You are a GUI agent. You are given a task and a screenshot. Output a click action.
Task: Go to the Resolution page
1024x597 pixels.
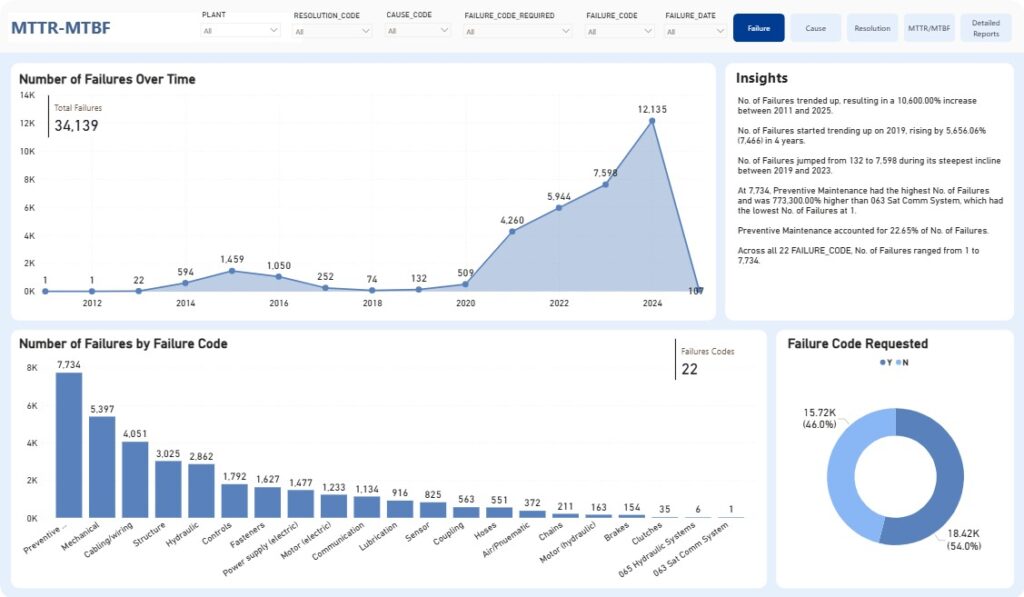[872, 28]
